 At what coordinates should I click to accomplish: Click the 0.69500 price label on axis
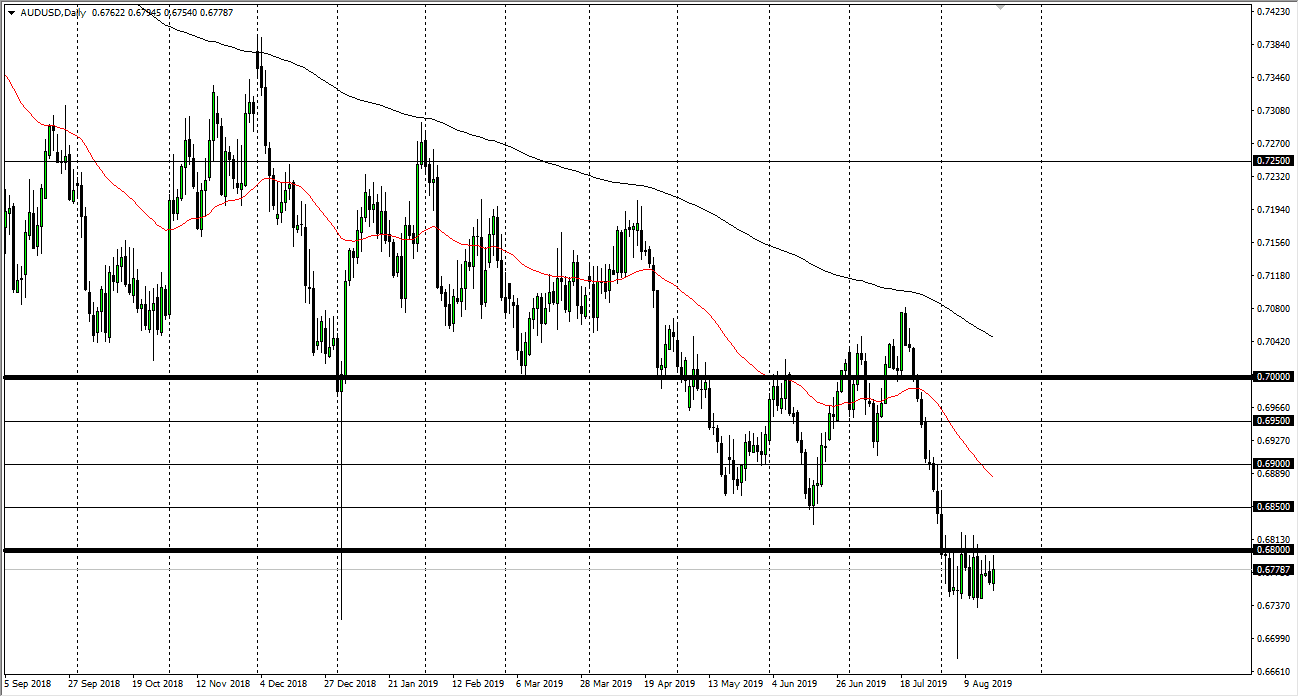1272,421
